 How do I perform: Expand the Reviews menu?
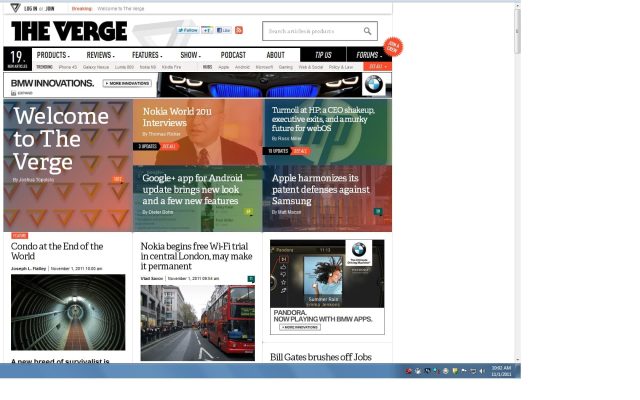[x=100, y=55]
